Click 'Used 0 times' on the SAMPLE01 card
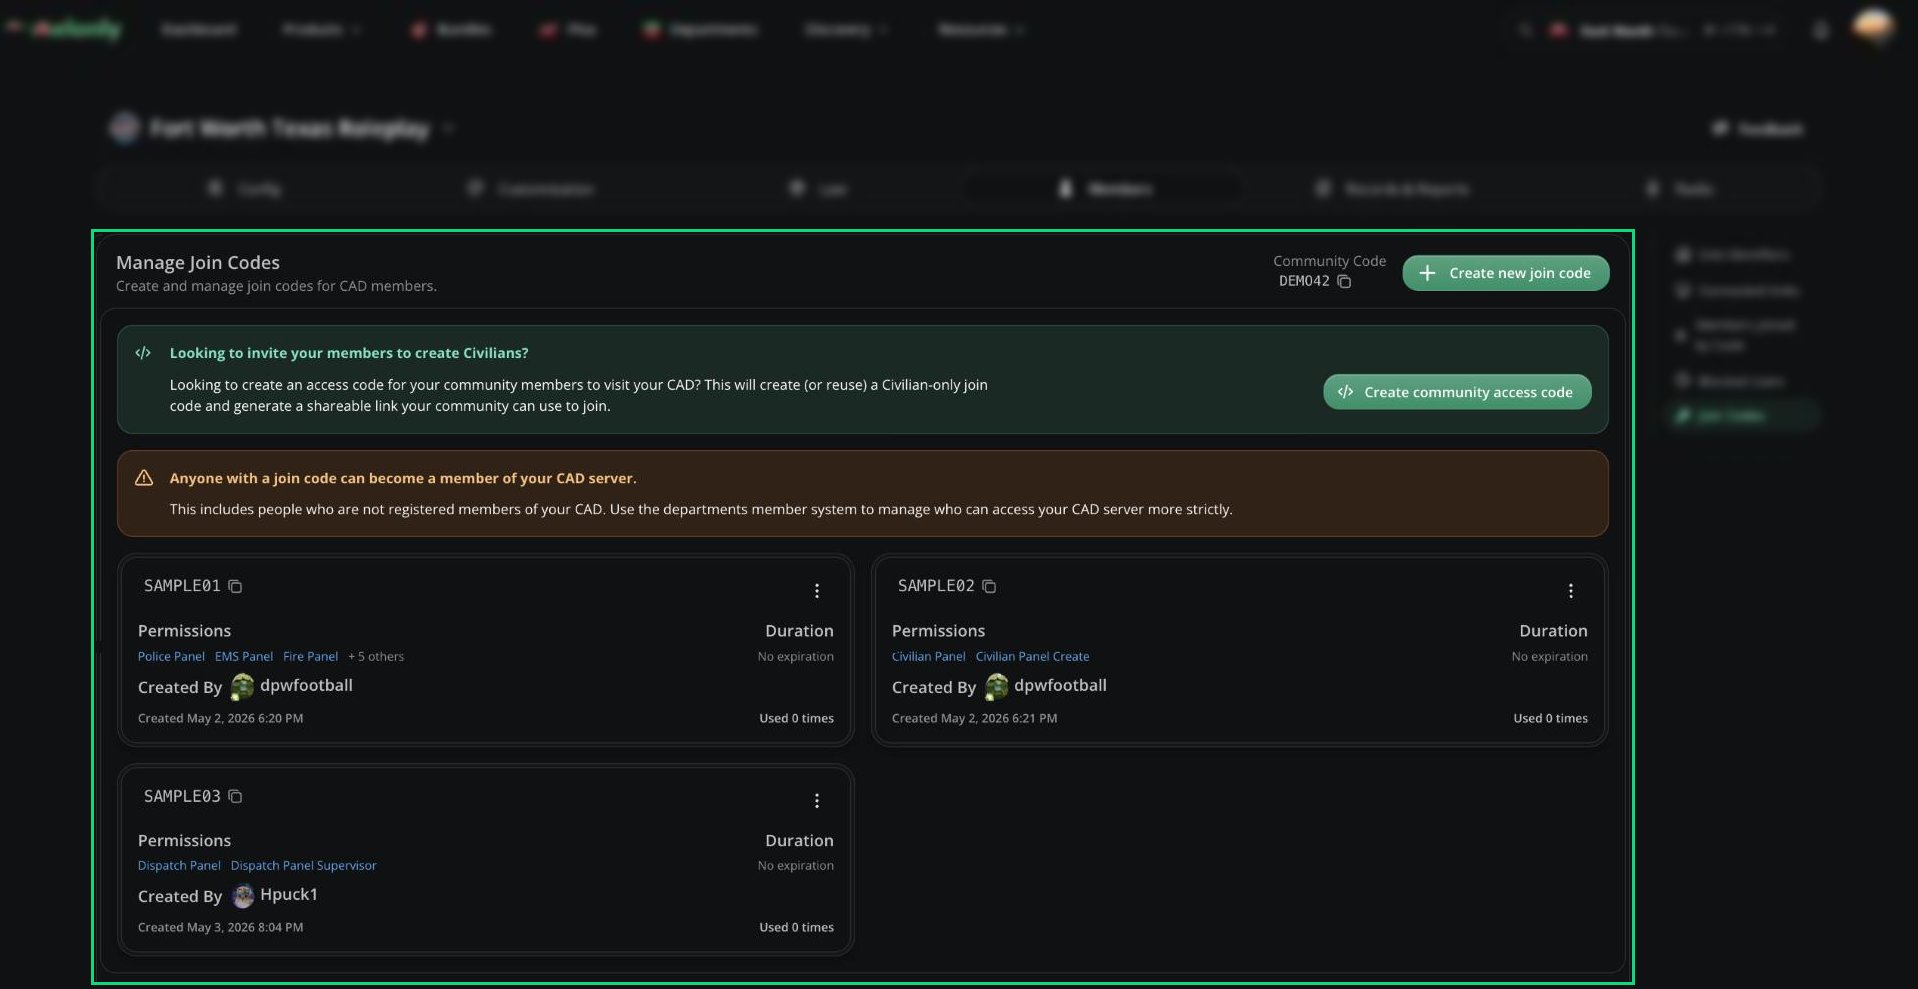This screenshot has height=989, width=1918. coord(796,718)
